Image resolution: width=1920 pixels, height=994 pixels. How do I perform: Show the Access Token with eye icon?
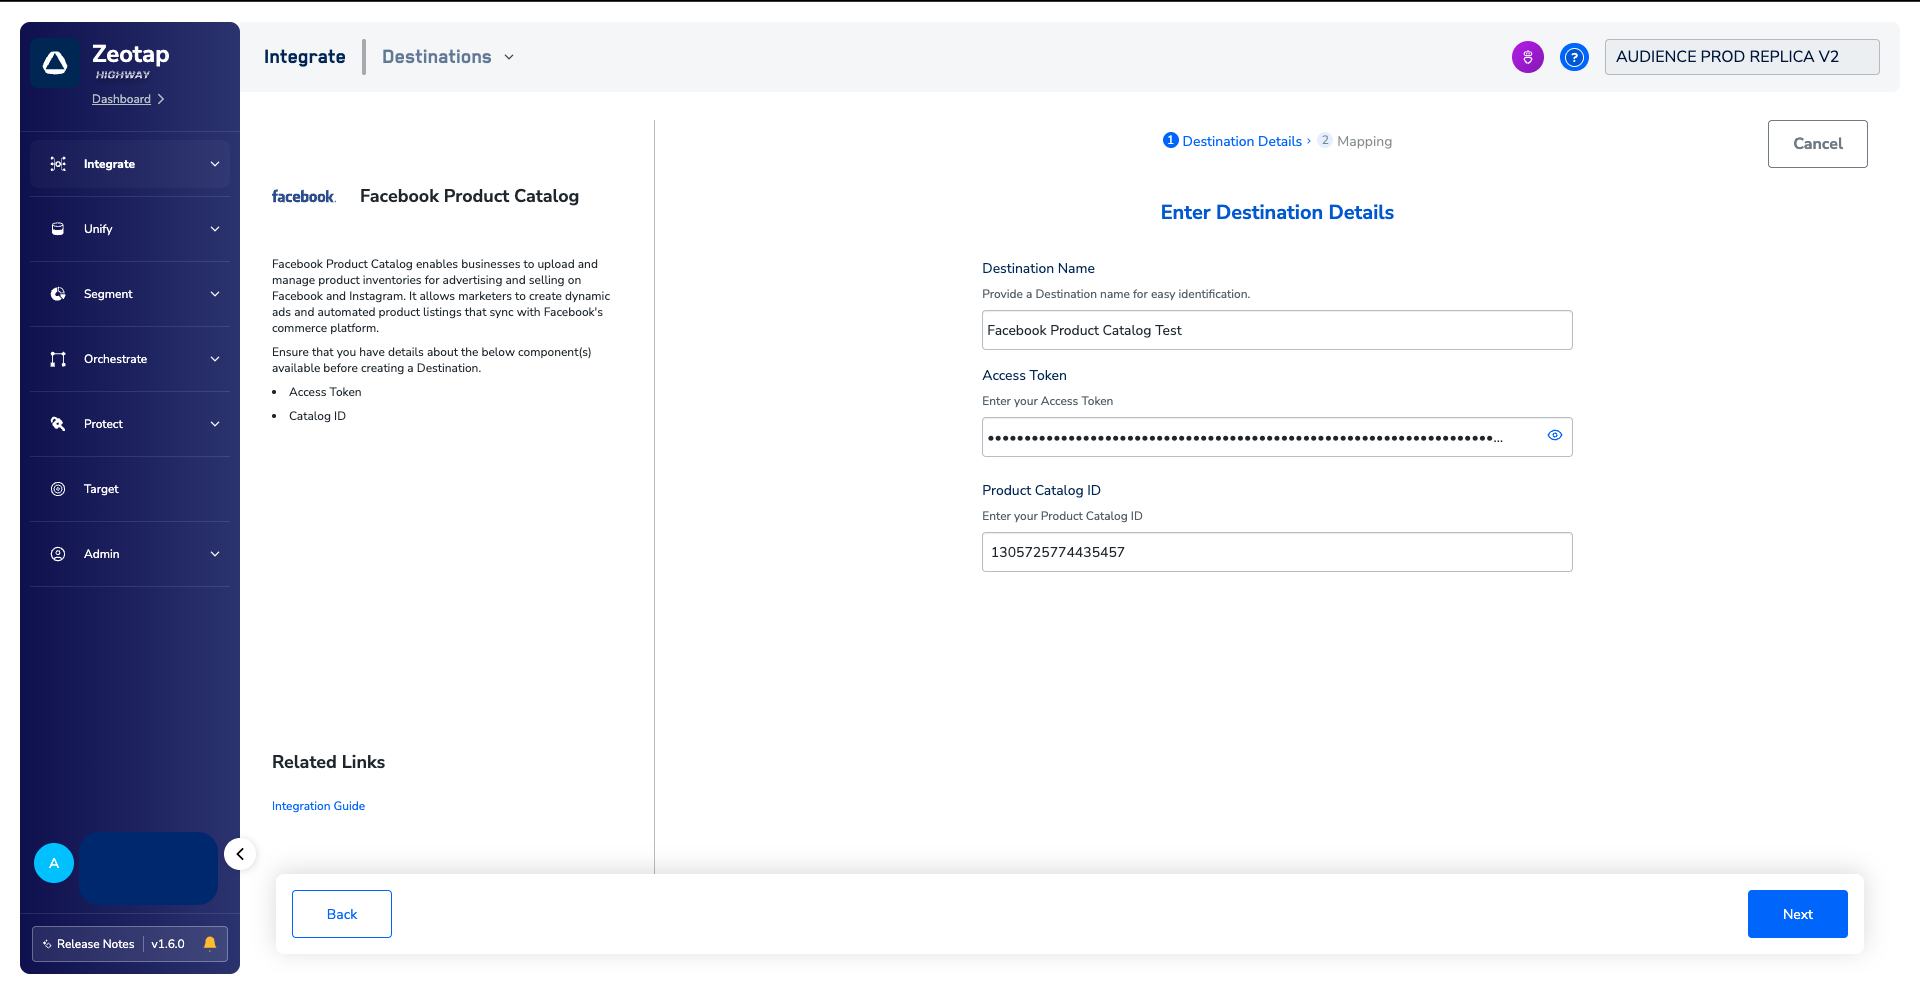tap(1555, 435)
